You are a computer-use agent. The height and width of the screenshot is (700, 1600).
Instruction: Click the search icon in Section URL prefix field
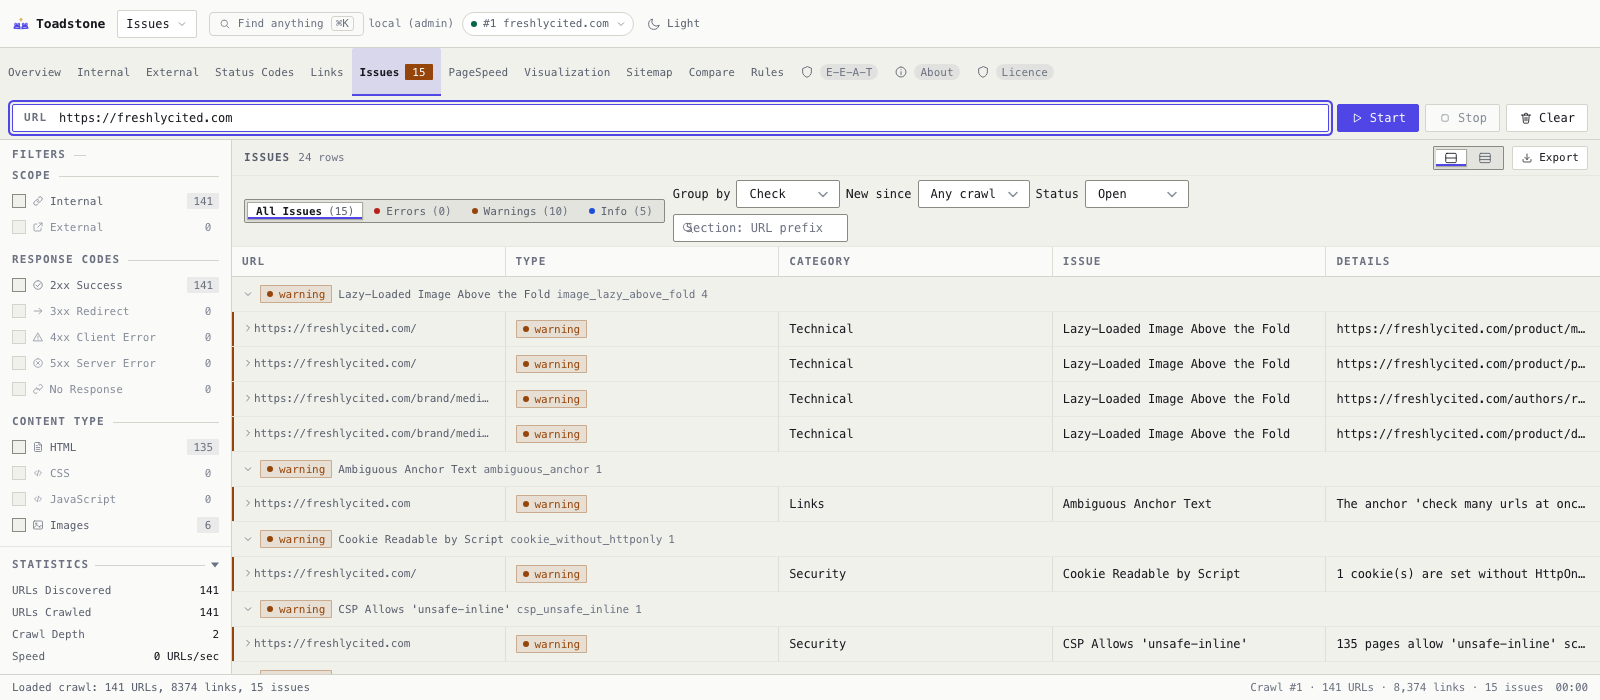(x=688, y=228)
